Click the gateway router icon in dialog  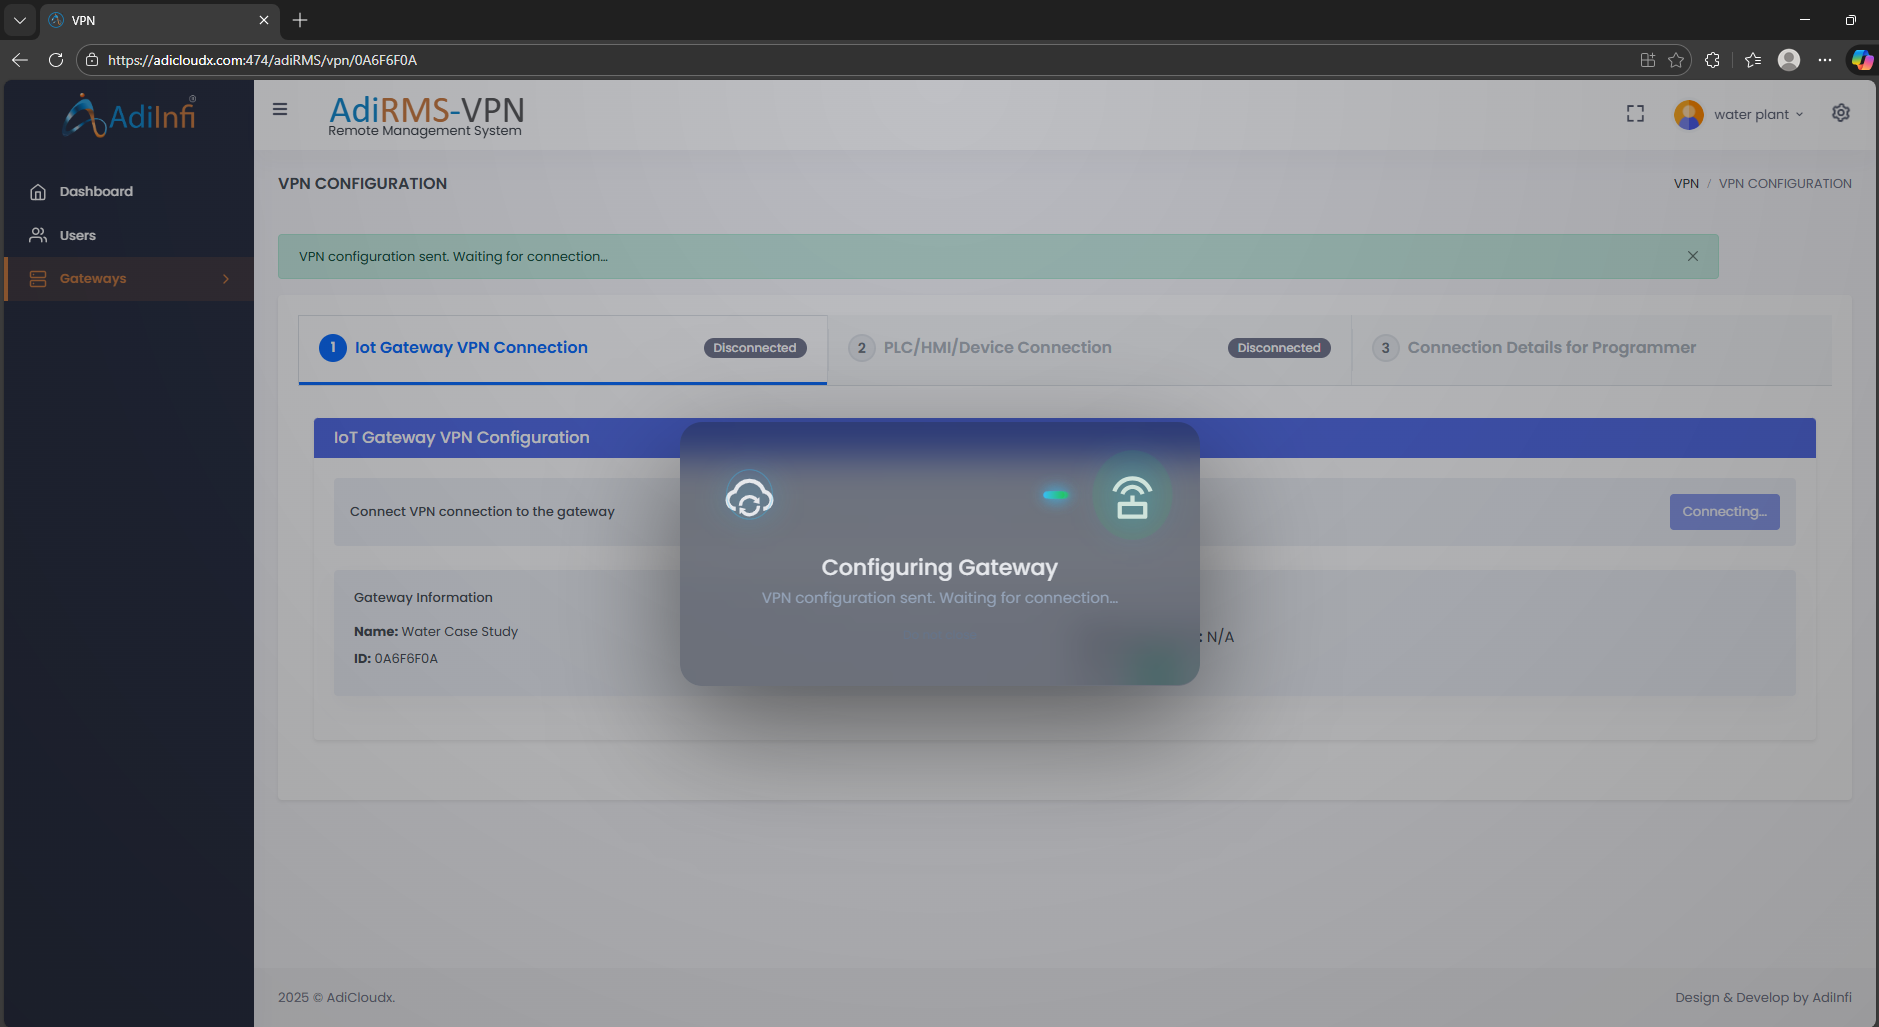(1132, 497)
